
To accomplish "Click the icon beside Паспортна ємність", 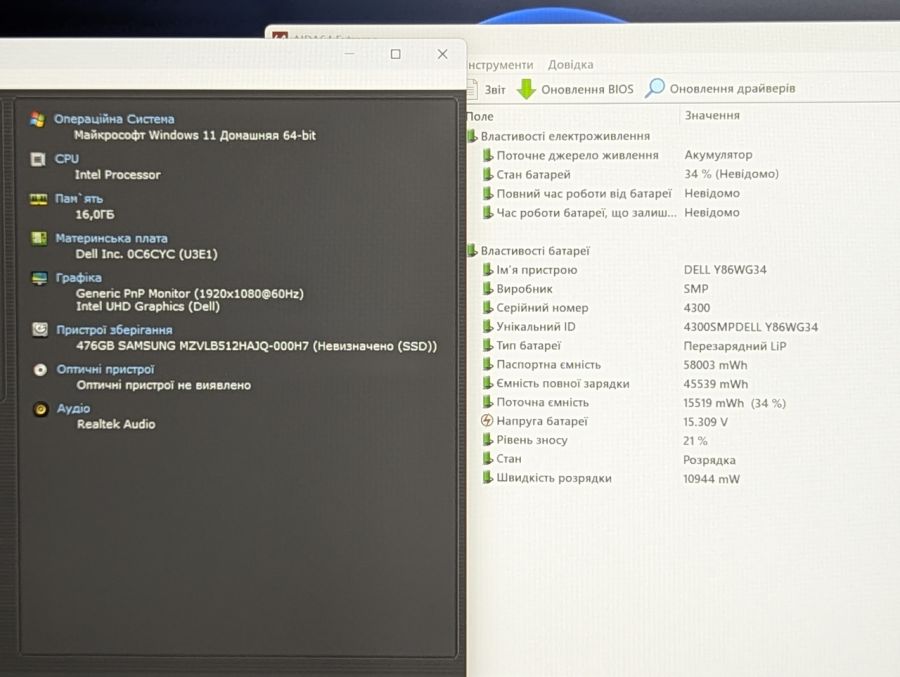I will point(488,364).
